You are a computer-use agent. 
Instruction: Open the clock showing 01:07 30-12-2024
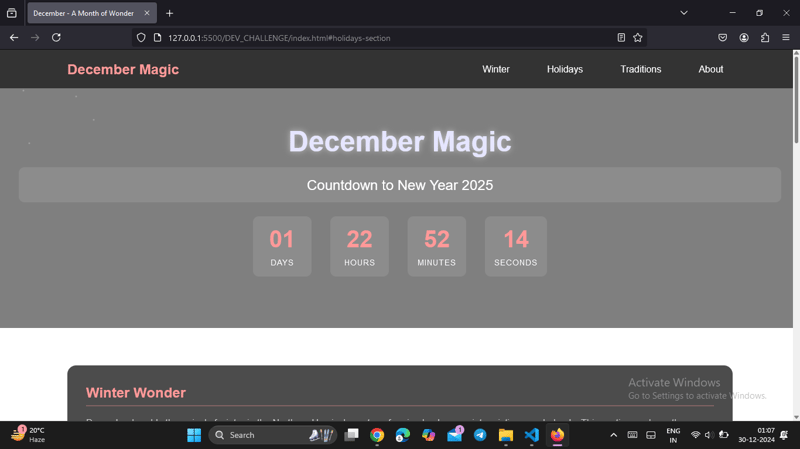[756, 435]
